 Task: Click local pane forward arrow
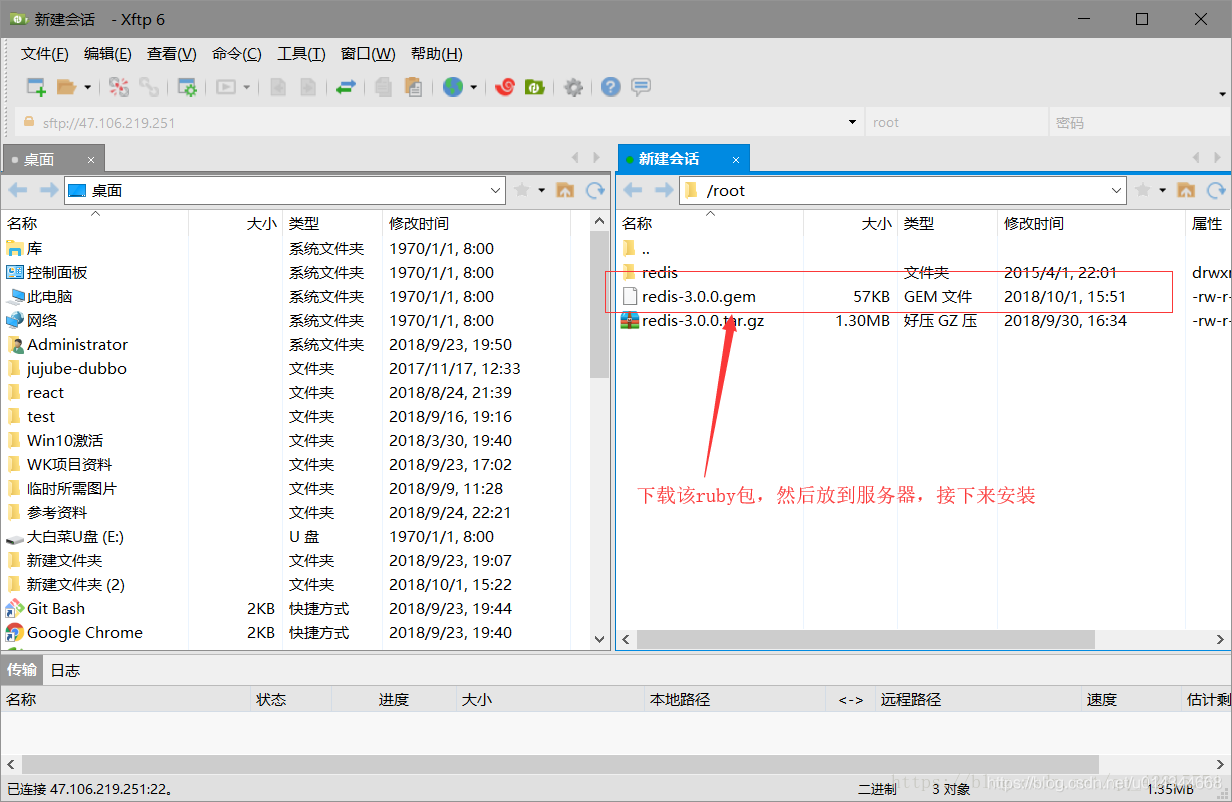[48, 190]
